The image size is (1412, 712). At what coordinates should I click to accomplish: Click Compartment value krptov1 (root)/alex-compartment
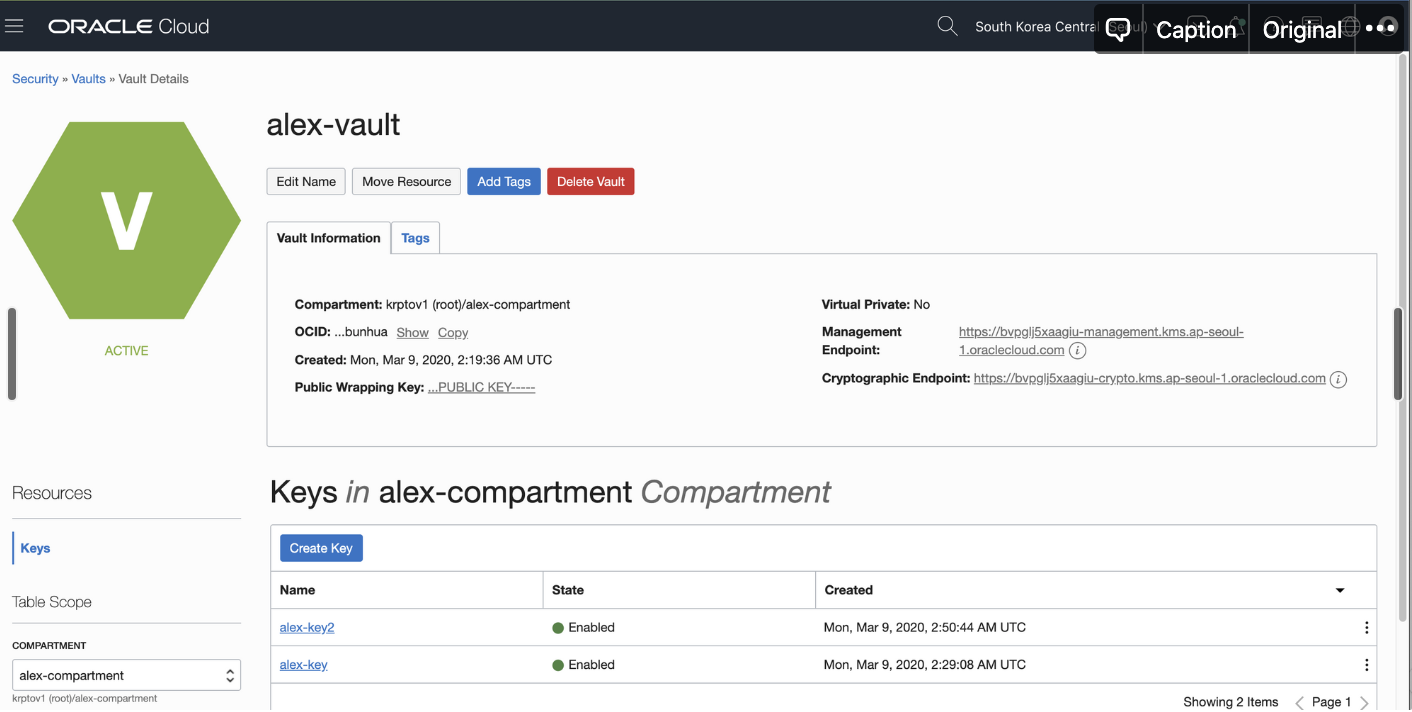click(x=478, y=305)
